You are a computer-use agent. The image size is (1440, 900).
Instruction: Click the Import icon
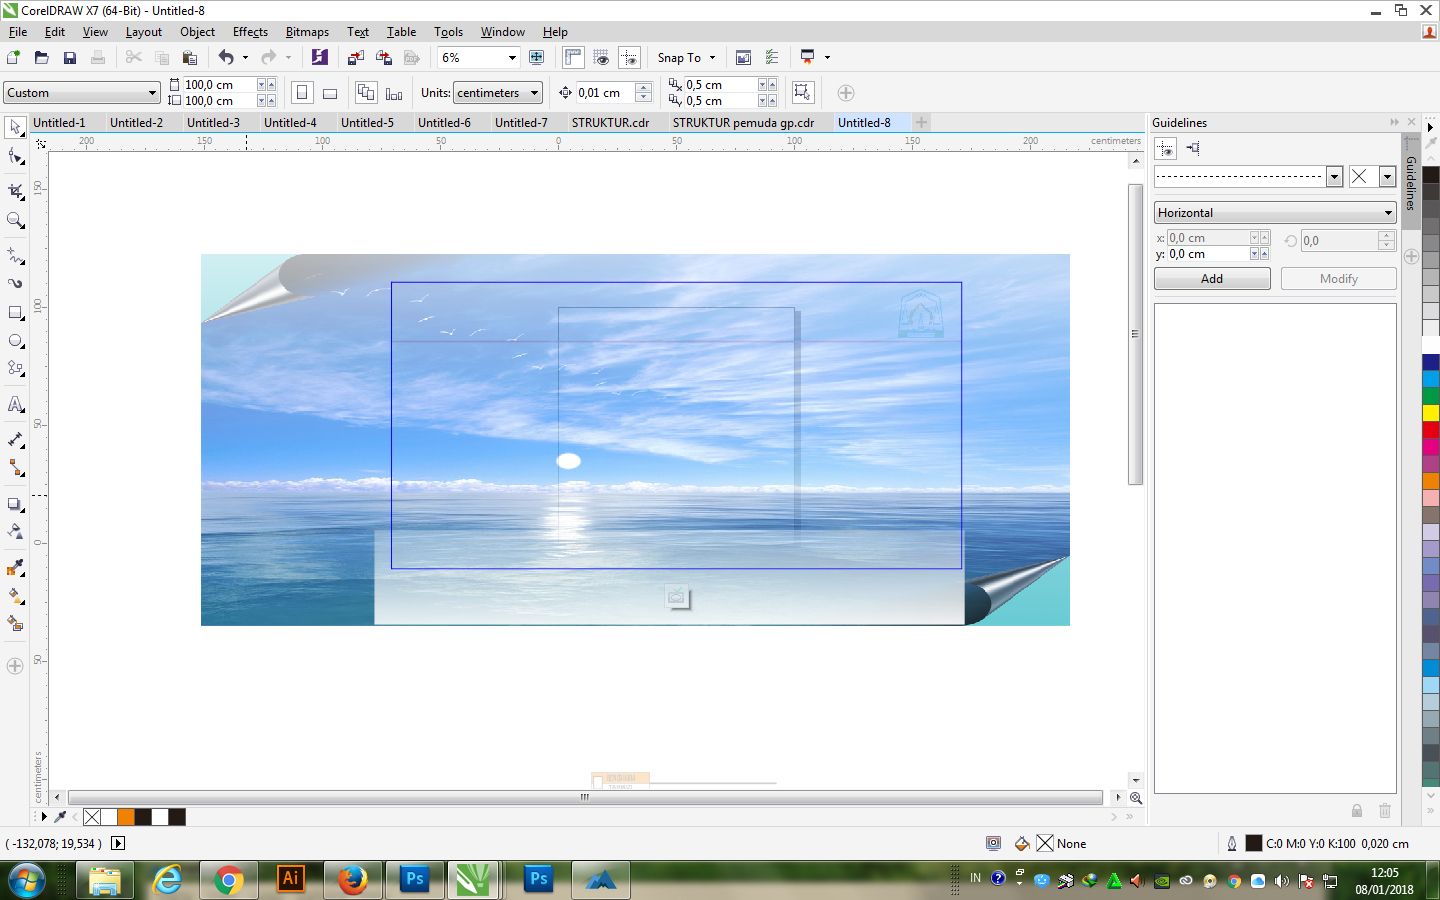[355, 57]
